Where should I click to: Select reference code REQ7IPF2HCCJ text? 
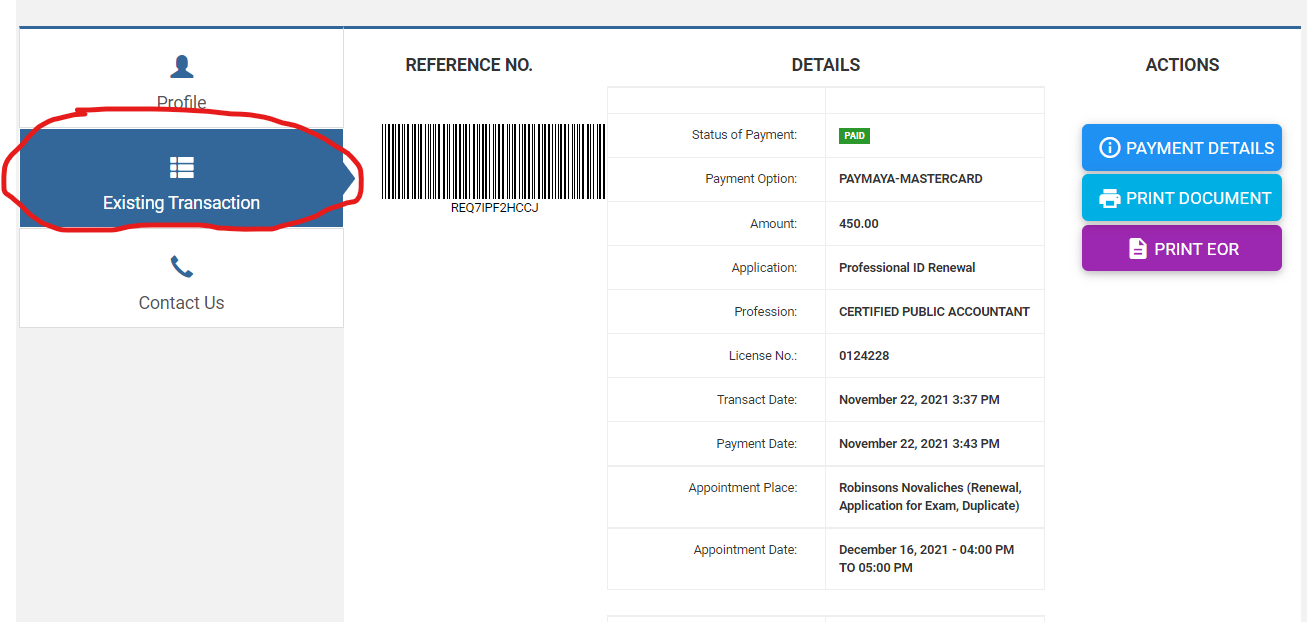pyautogui.click(x=495, y=208)
